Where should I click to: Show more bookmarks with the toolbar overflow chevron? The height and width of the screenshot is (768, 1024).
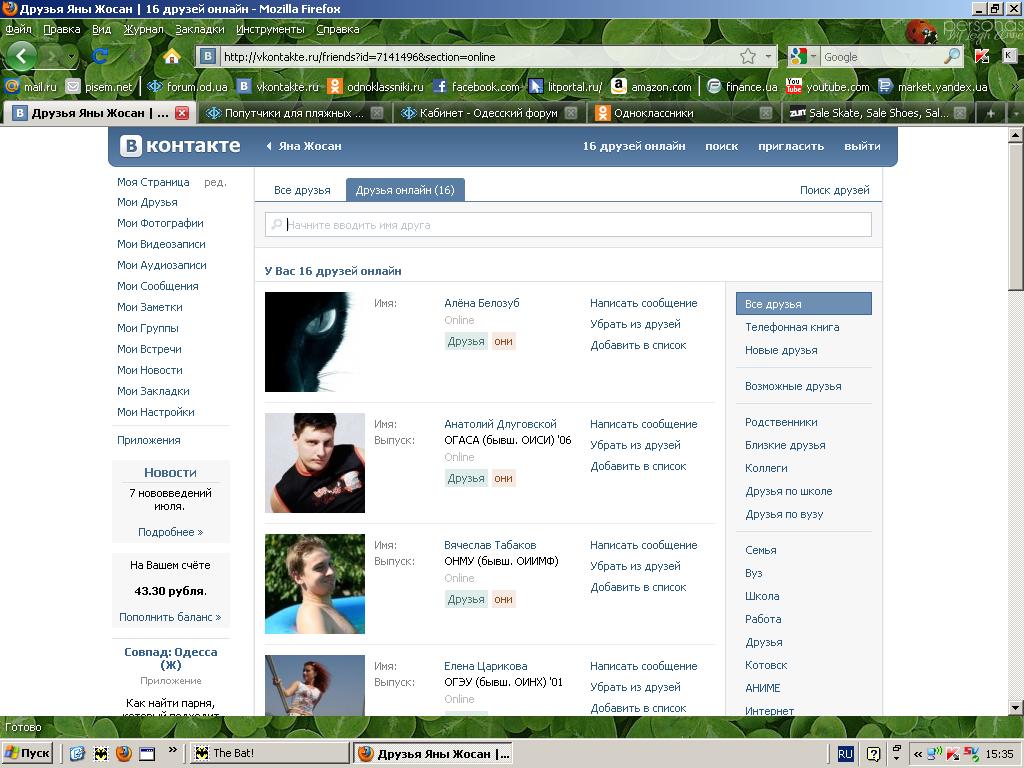pos(1016,86)
